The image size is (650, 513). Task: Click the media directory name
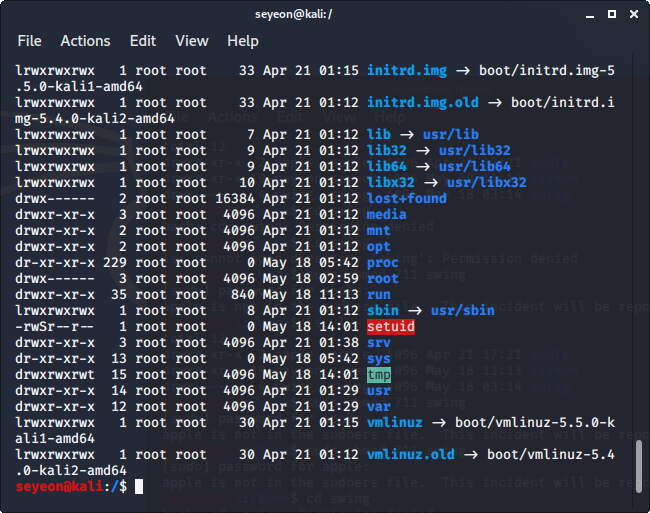(x=386, y=215)
